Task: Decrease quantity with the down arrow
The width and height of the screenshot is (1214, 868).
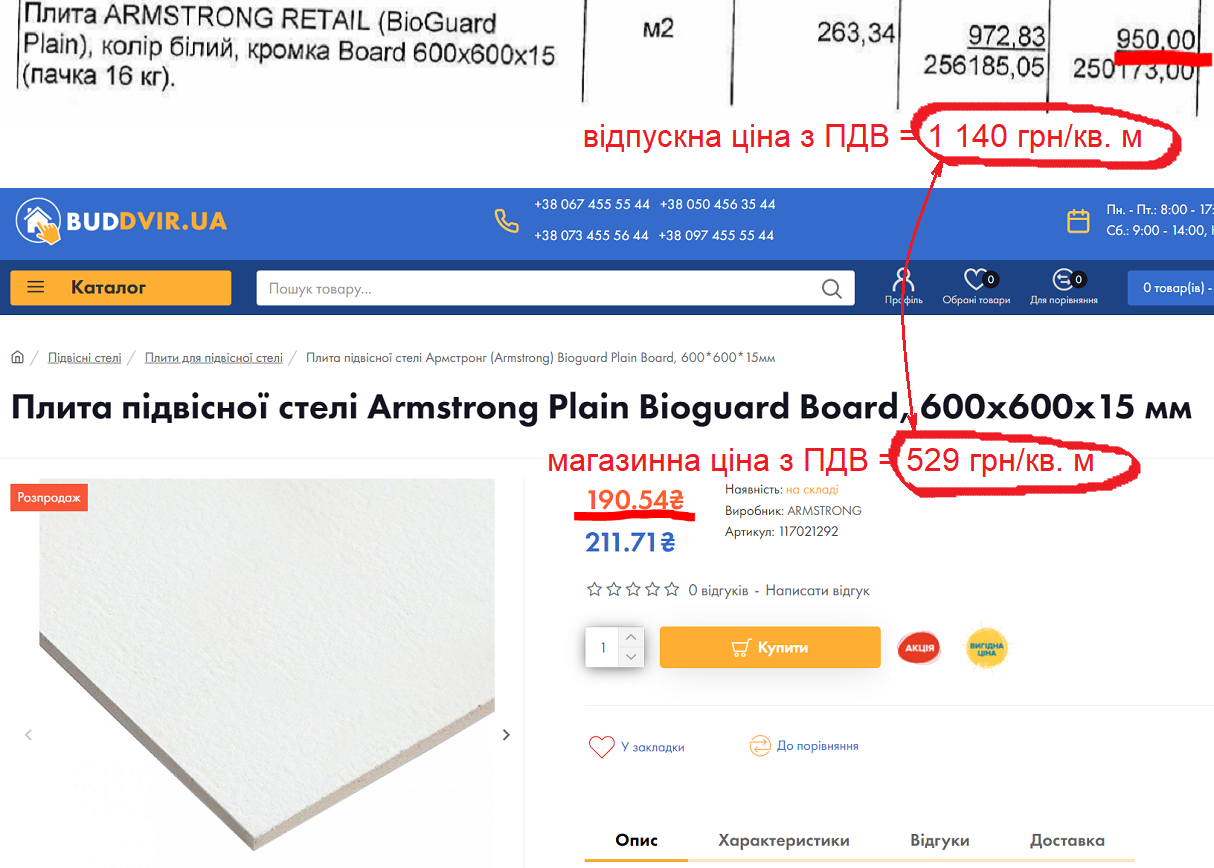Action: pyautogui.click(x=631, y=657)
